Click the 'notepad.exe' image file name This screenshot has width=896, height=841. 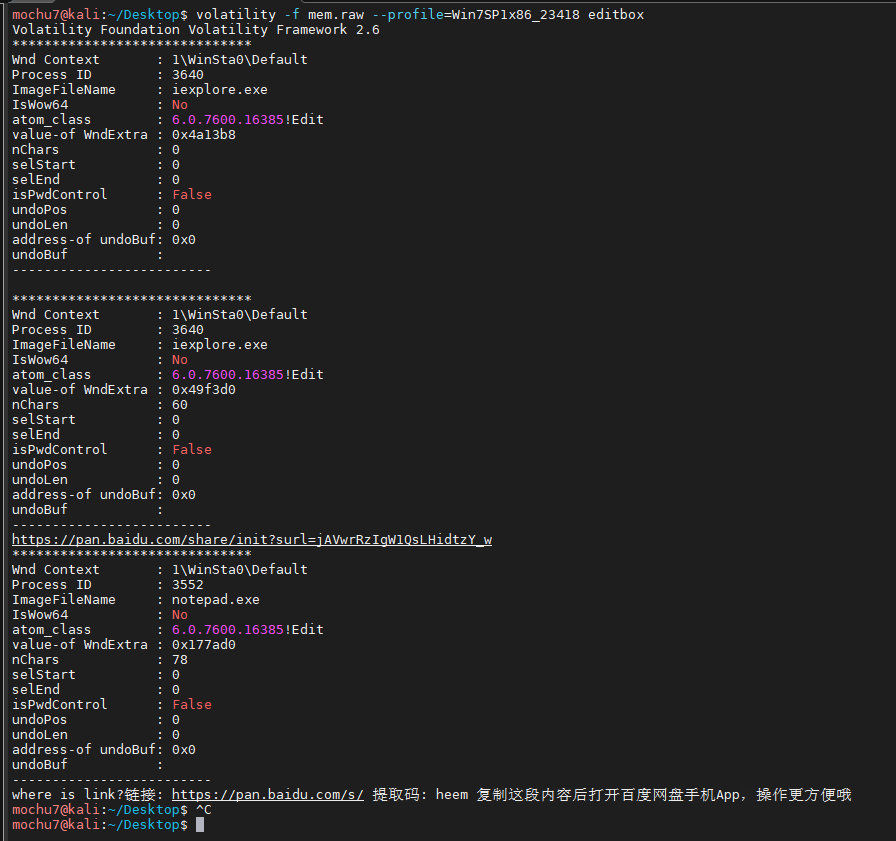point(215,599)
